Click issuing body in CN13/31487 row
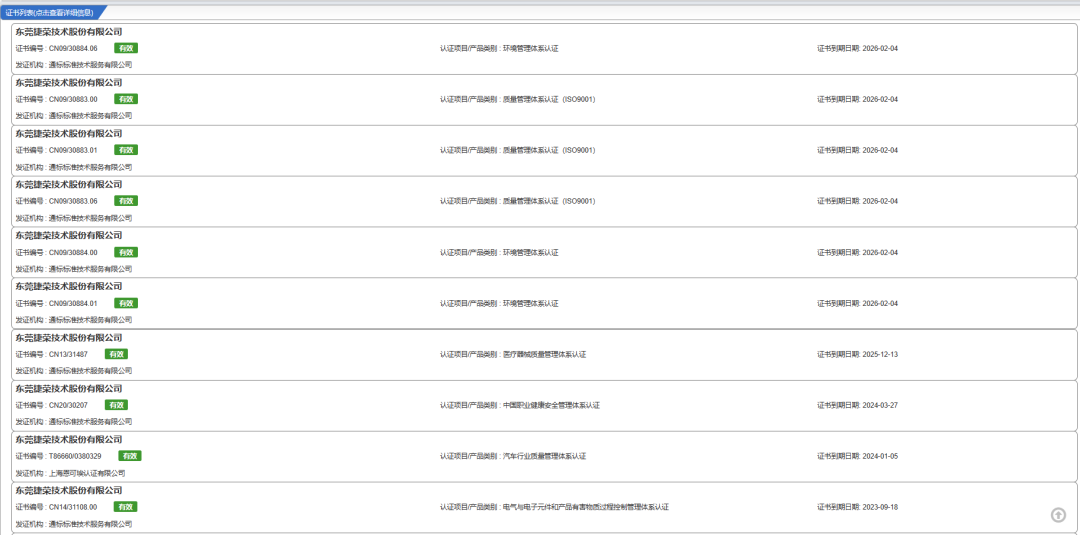The height and width of the screenshot is (535, 1080). click(x=90, y=371)
